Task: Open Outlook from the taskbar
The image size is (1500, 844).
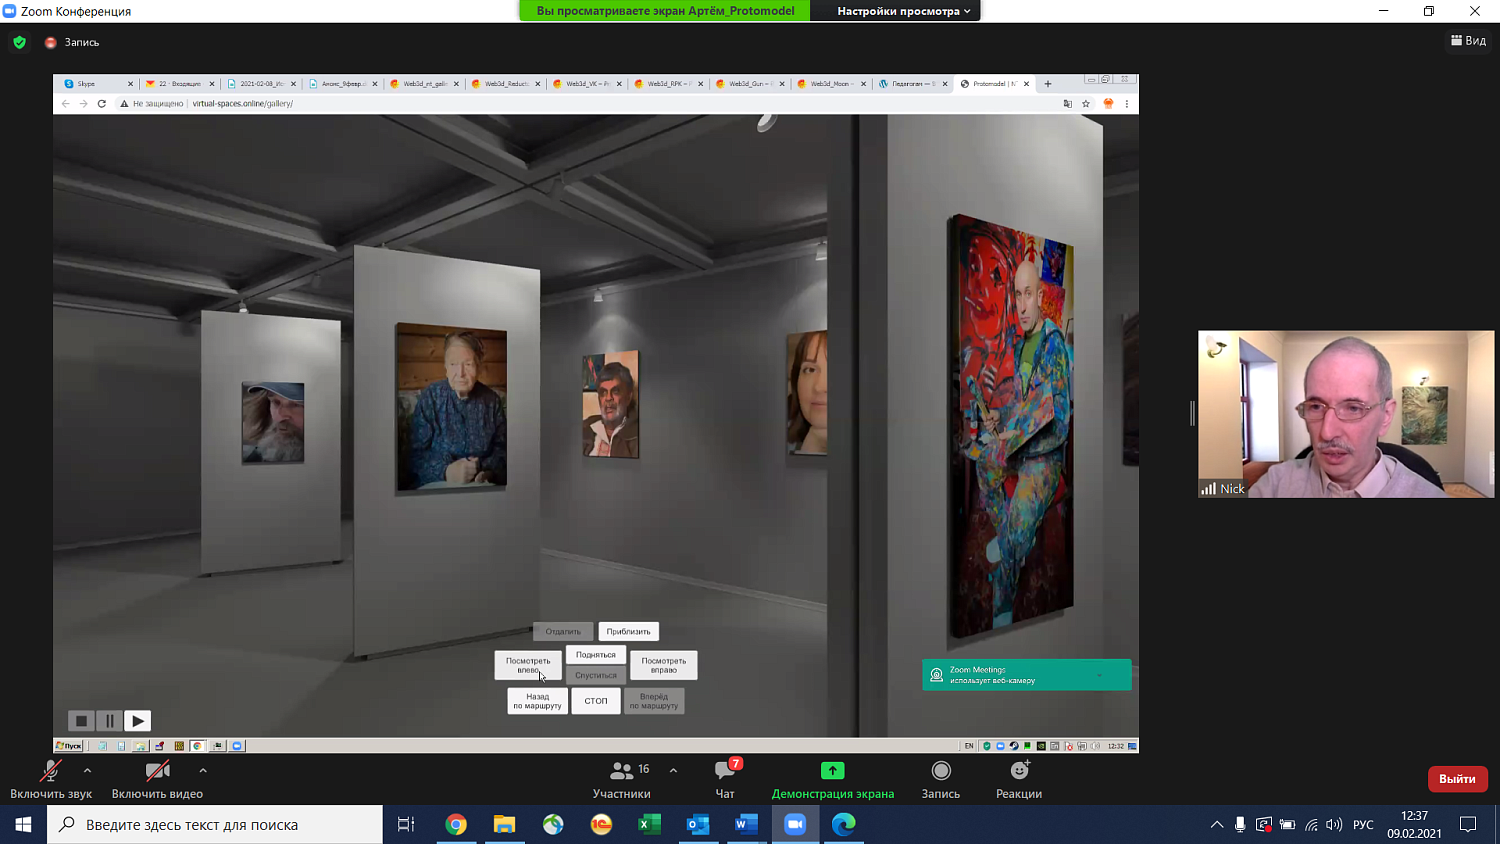Action: click(698, 825)
